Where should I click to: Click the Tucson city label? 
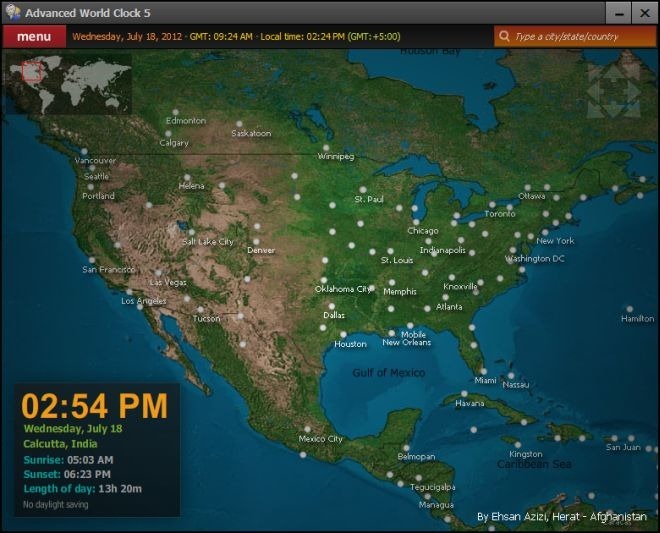[x=207, y=319]
